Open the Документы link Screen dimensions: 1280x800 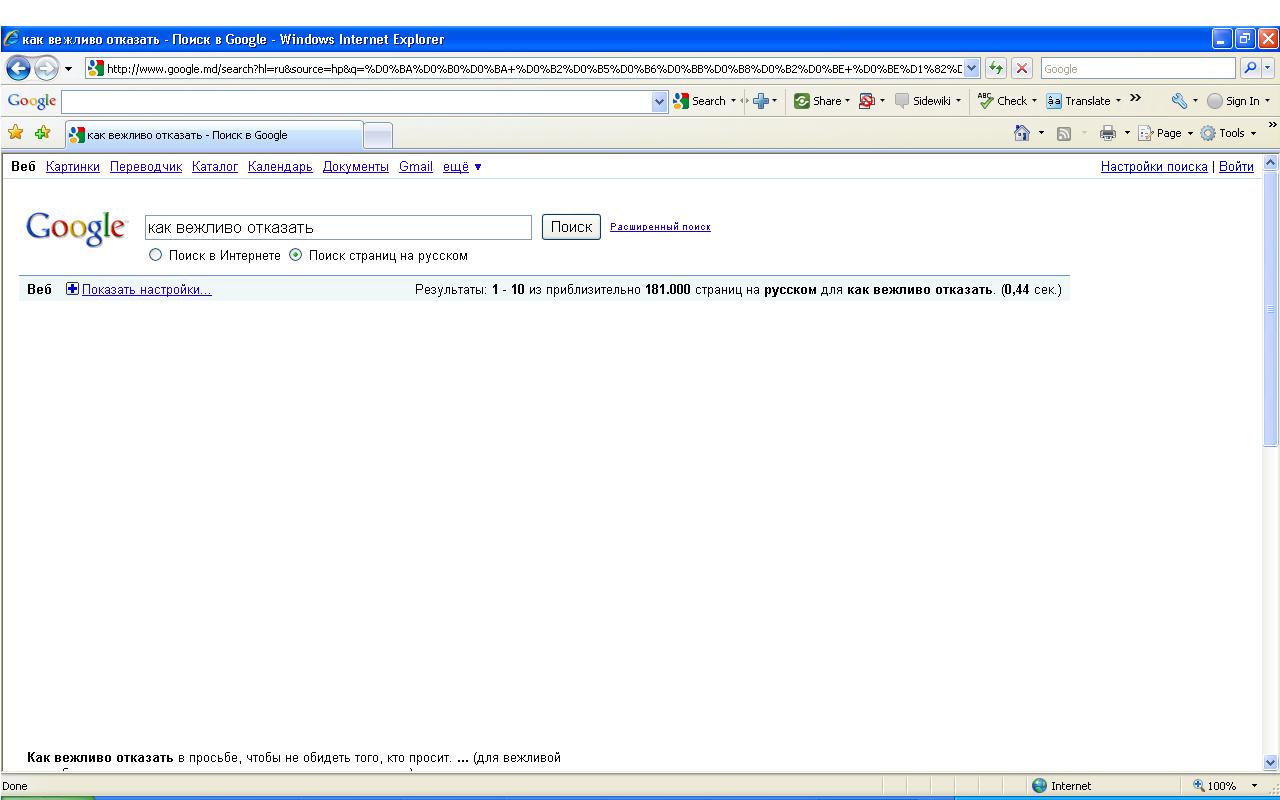[x=356, y=167]
